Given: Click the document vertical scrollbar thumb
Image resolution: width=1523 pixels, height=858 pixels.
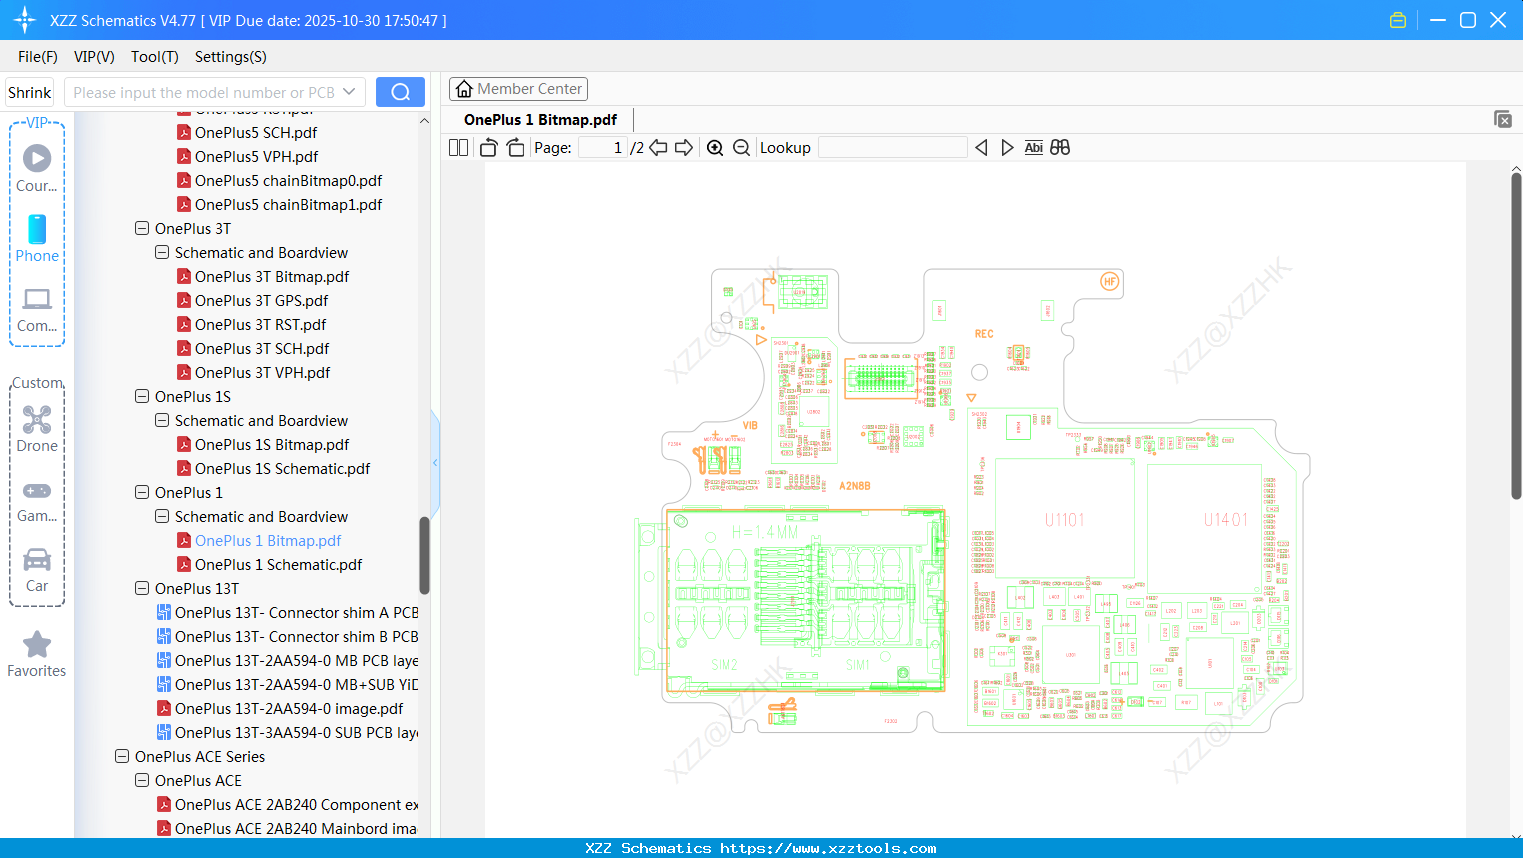Looking at the screenshot, I should coord(1516,336).
